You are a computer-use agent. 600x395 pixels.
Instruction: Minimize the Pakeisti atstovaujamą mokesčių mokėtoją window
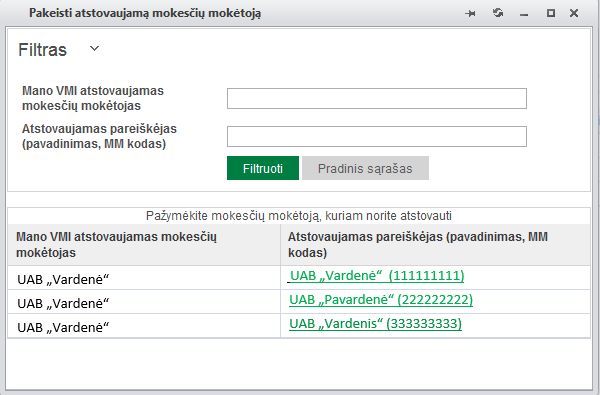pos(524,15)
